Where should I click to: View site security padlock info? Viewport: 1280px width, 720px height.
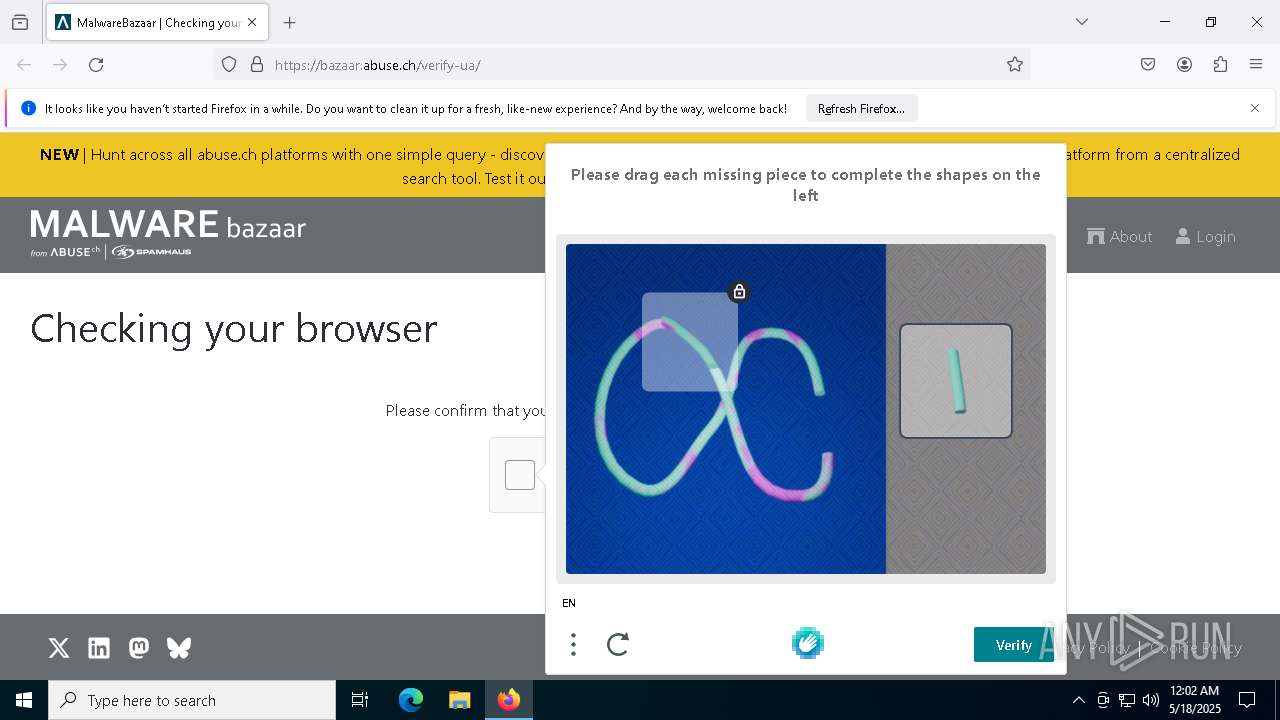click(257, 65)
